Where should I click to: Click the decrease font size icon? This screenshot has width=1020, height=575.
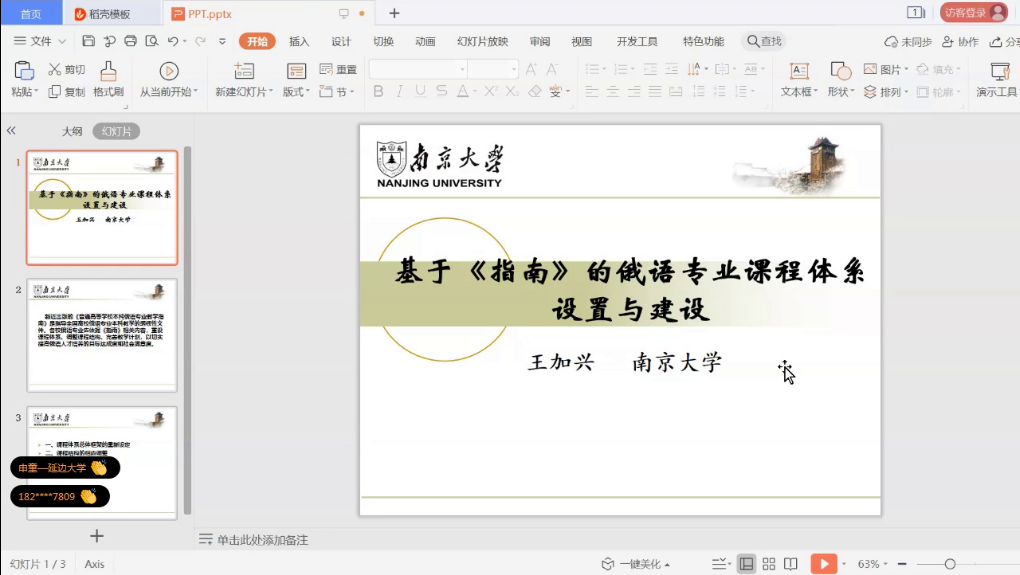click(552, 69)
